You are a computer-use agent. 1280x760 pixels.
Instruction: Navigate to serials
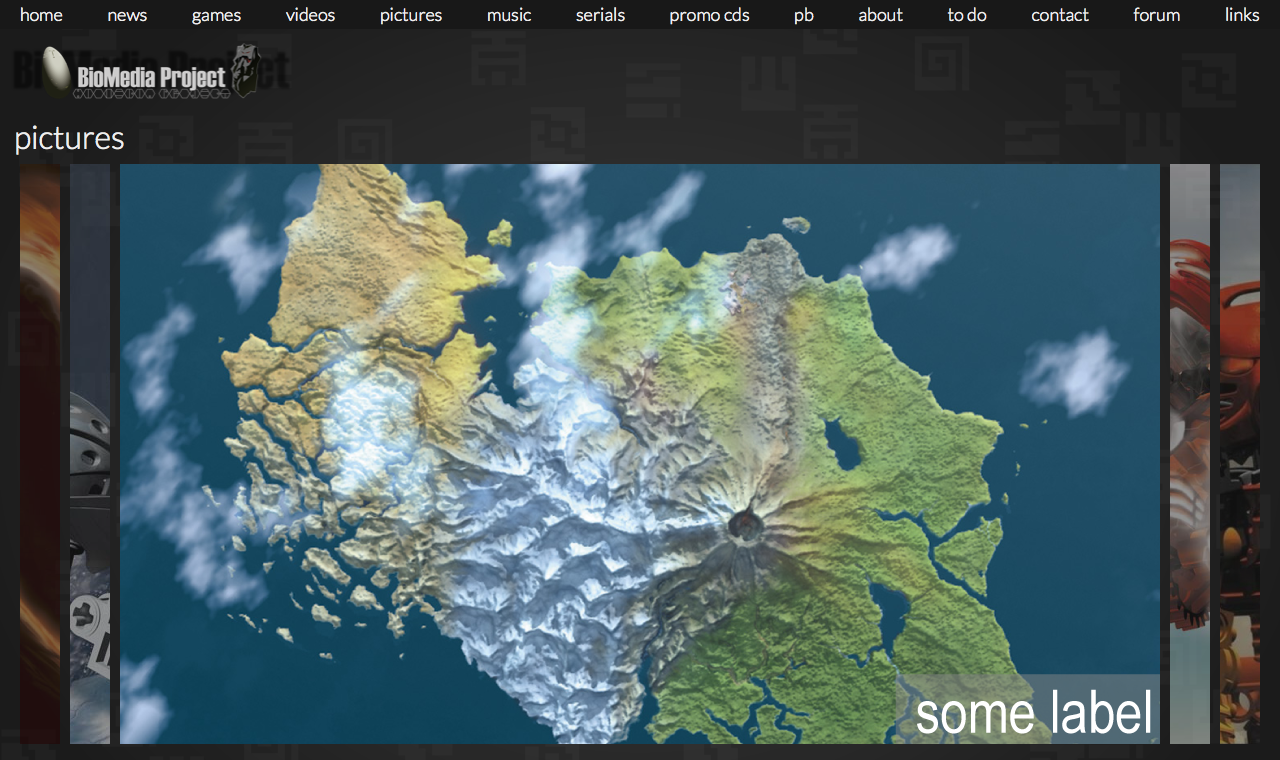600,15
